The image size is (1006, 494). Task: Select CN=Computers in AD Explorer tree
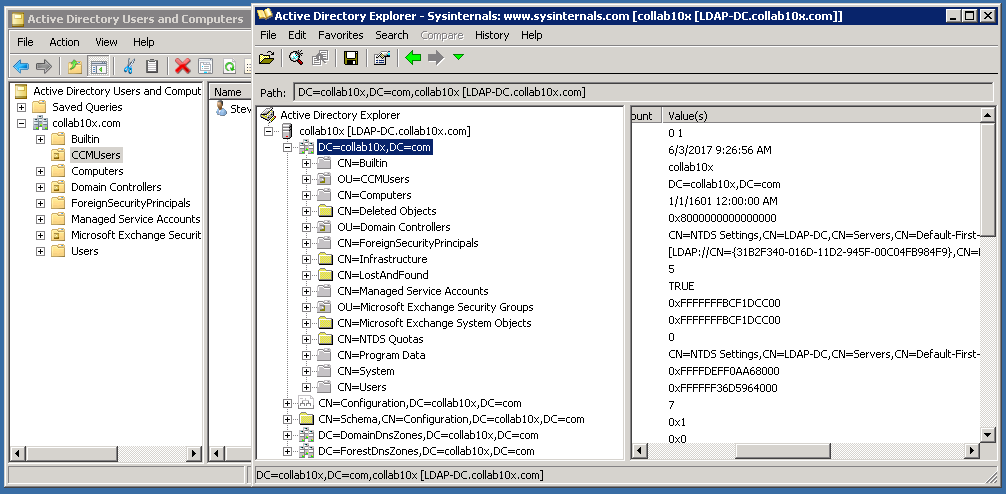[374, 195]
